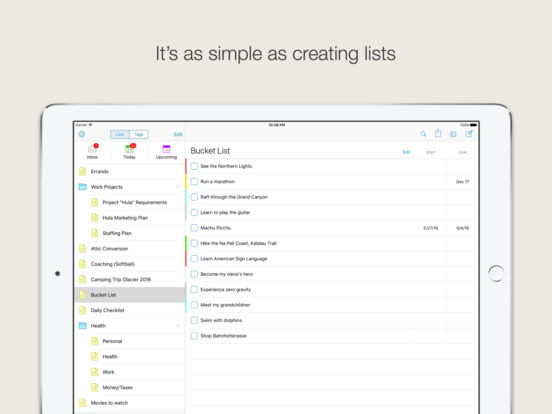Click the Movies to watch note icon
The image size is (552, 414).
tap(82, 403)
